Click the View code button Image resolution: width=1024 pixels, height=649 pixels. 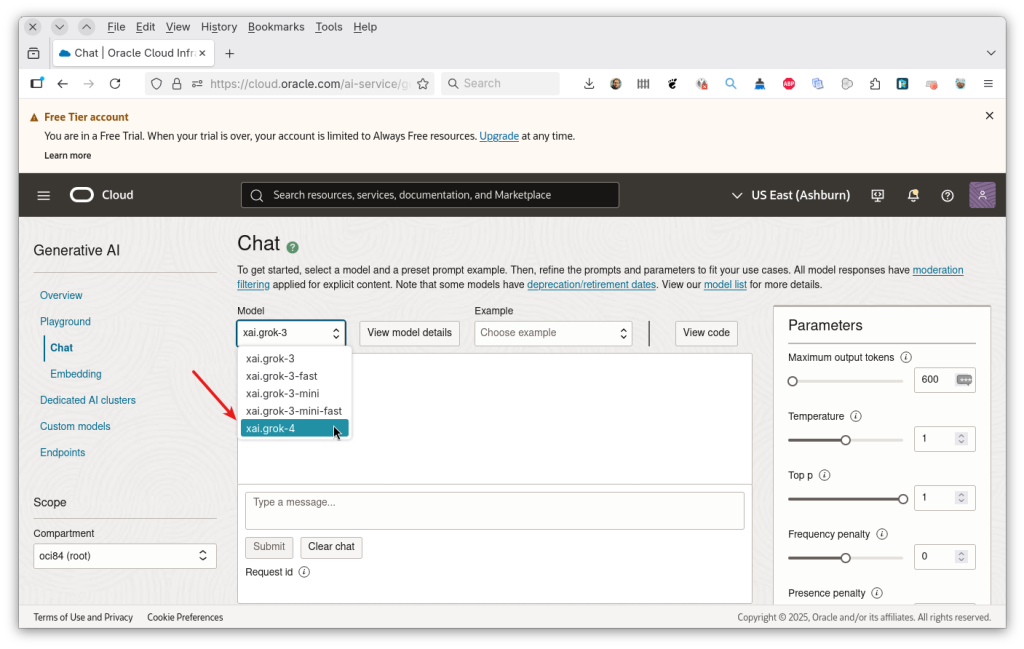(x=706, y=333)
